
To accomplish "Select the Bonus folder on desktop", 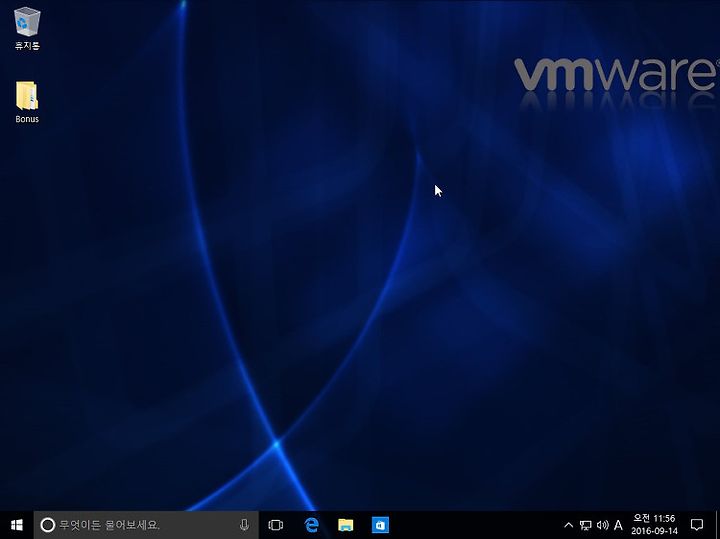I will click(27, 102).
